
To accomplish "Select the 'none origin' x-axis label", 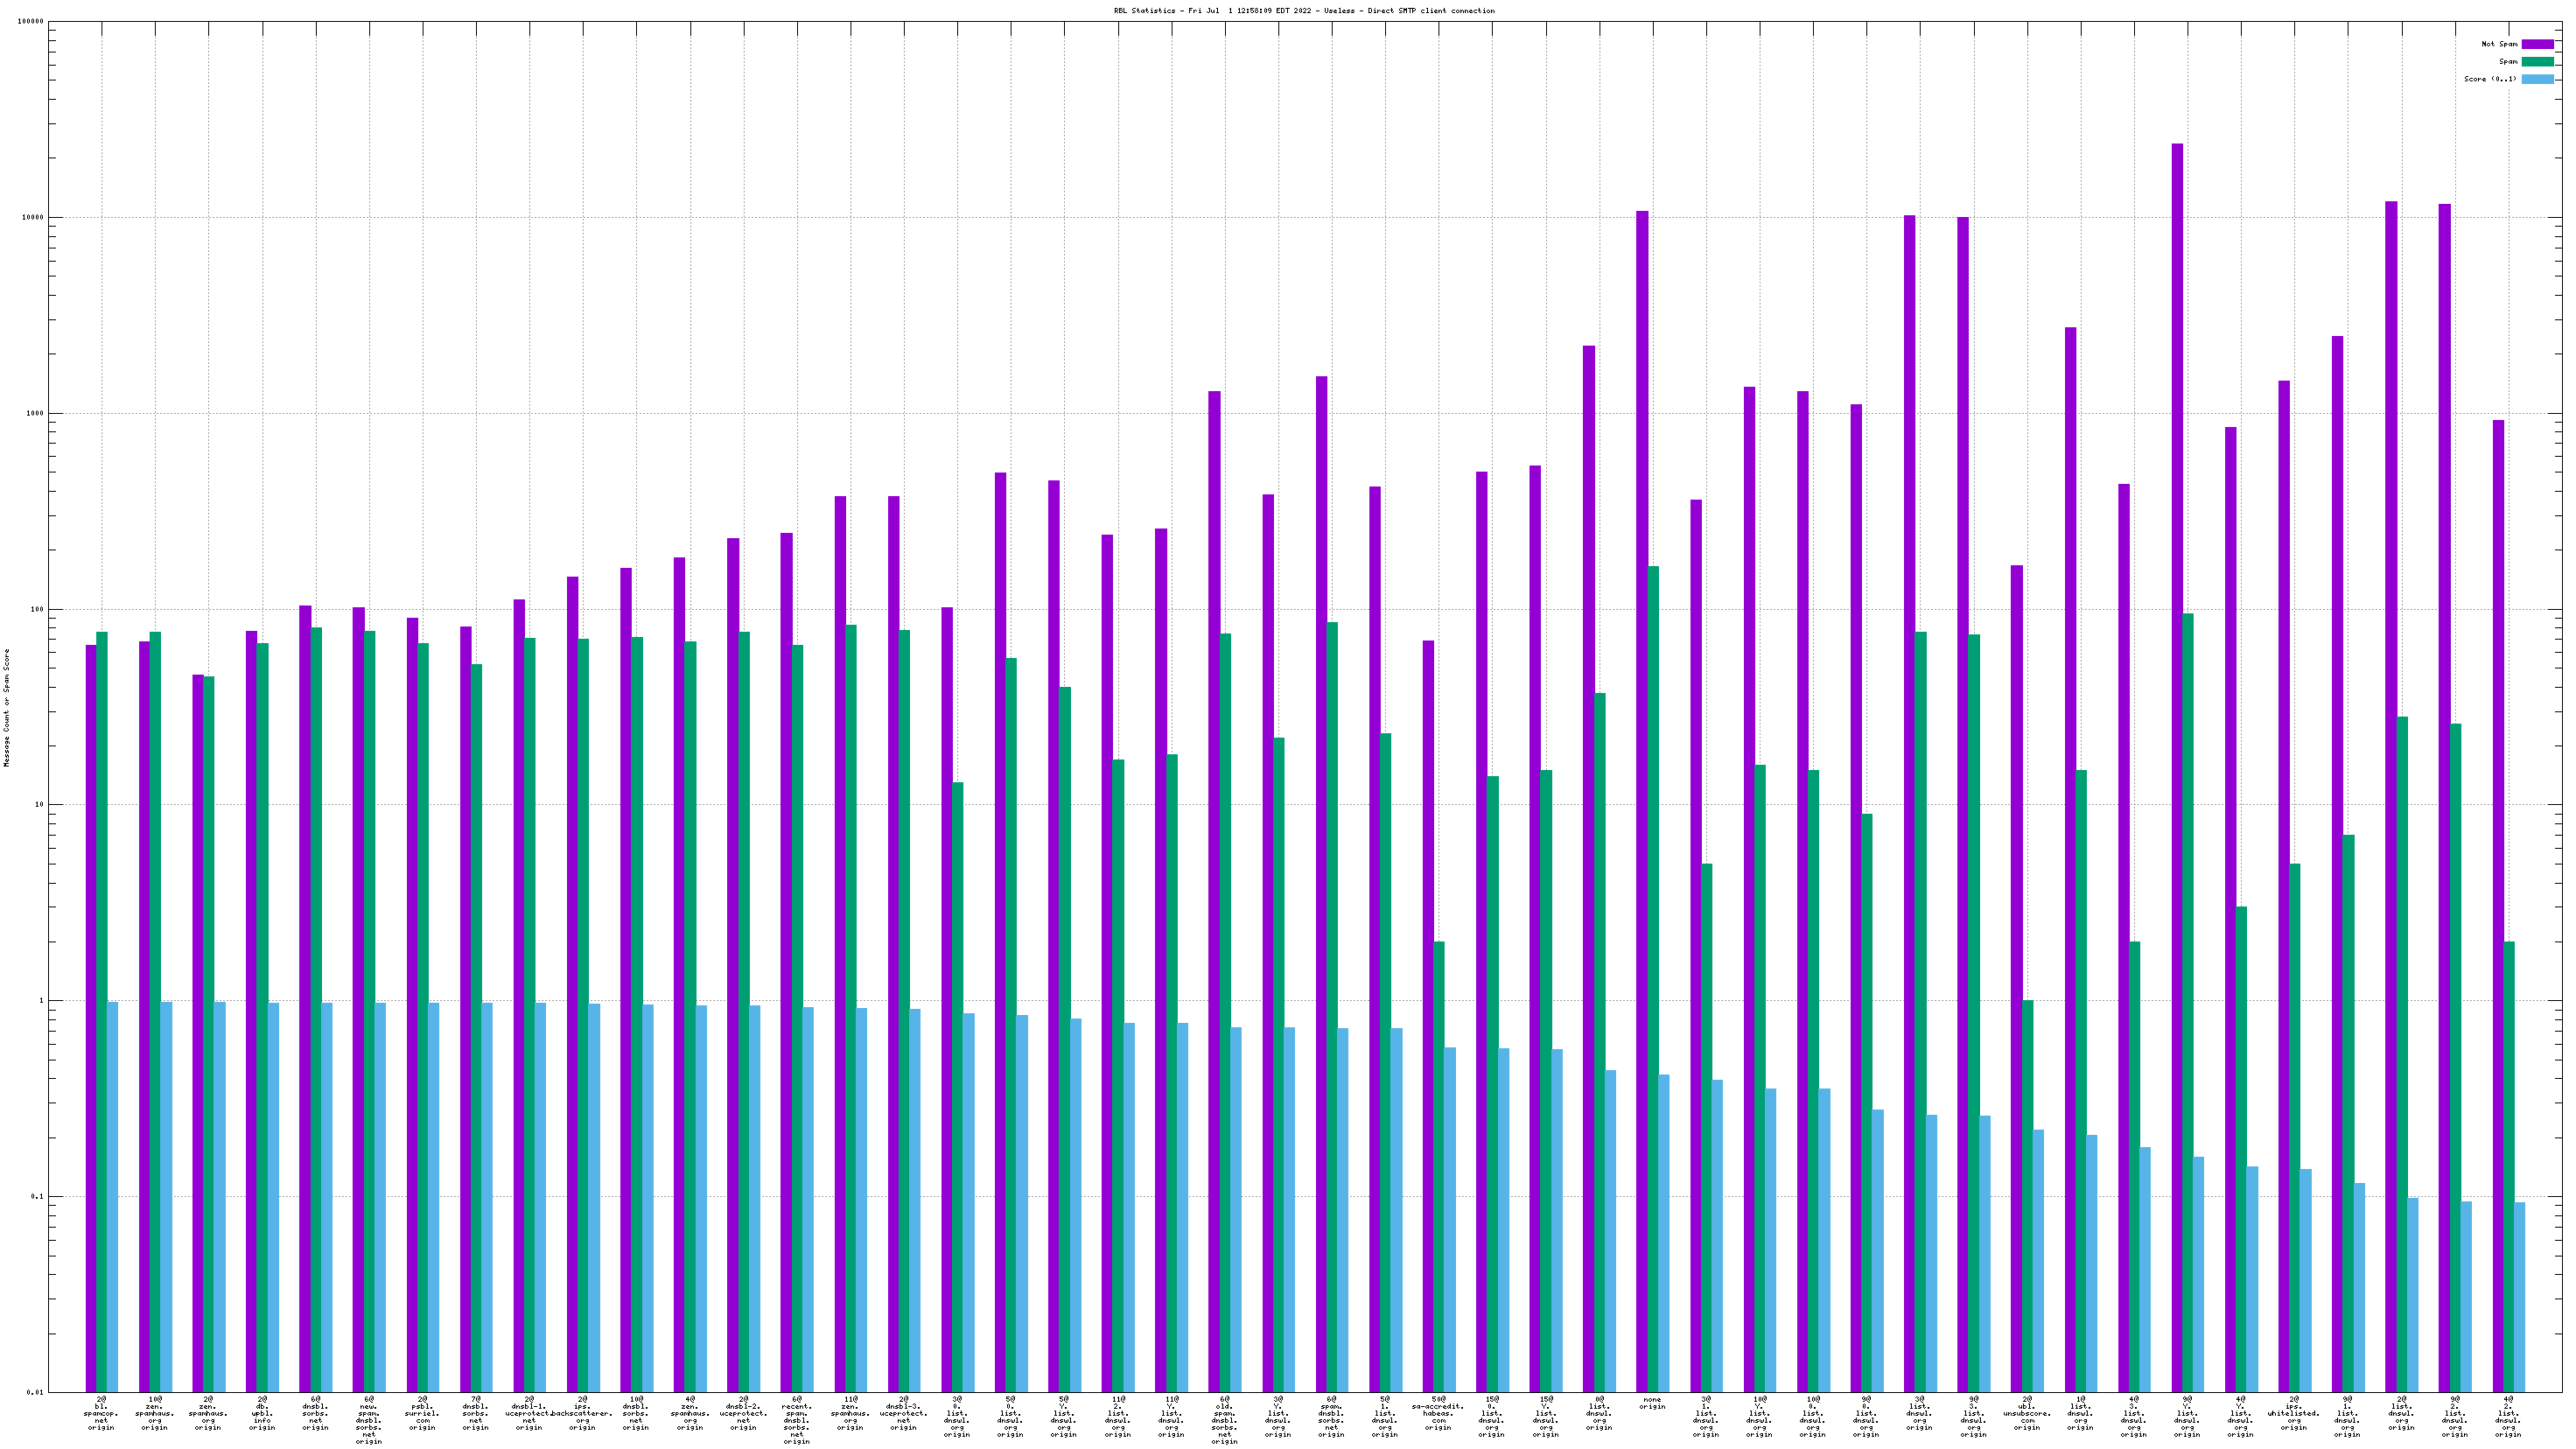I will tap(1652, 1403).
